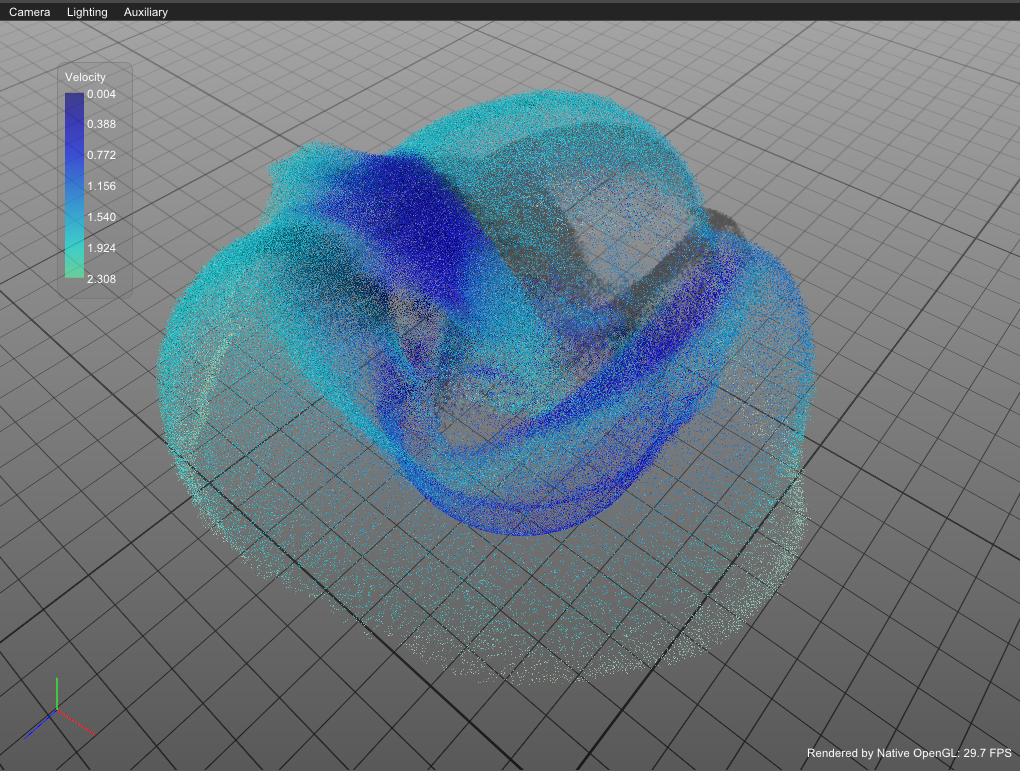Viewport: 1020px width, 771px height.
Task: Open the Auxiliary menu
Action: click(x=146, y=12)
